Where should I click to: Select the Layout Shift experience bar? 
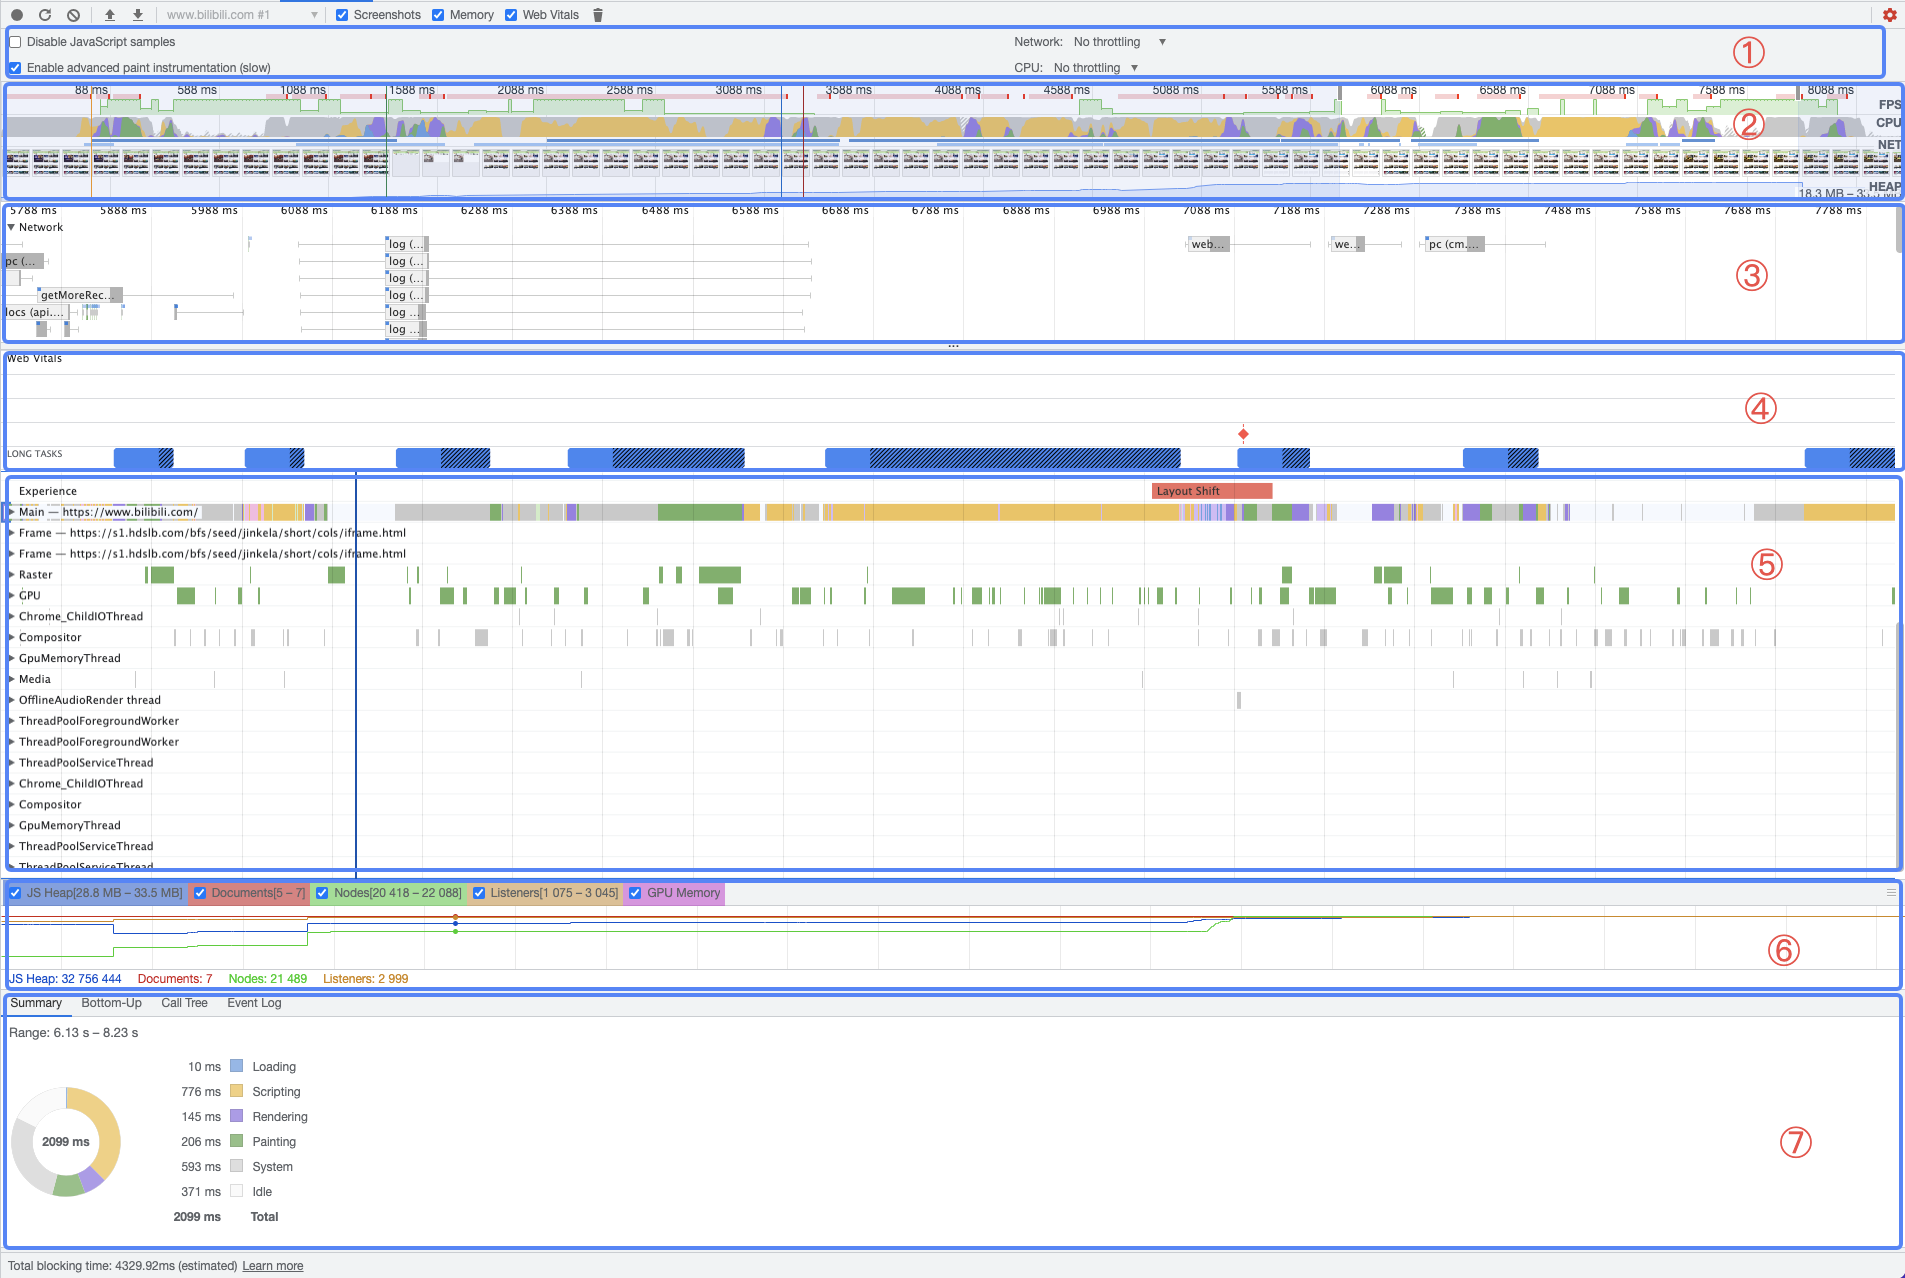1212,491
